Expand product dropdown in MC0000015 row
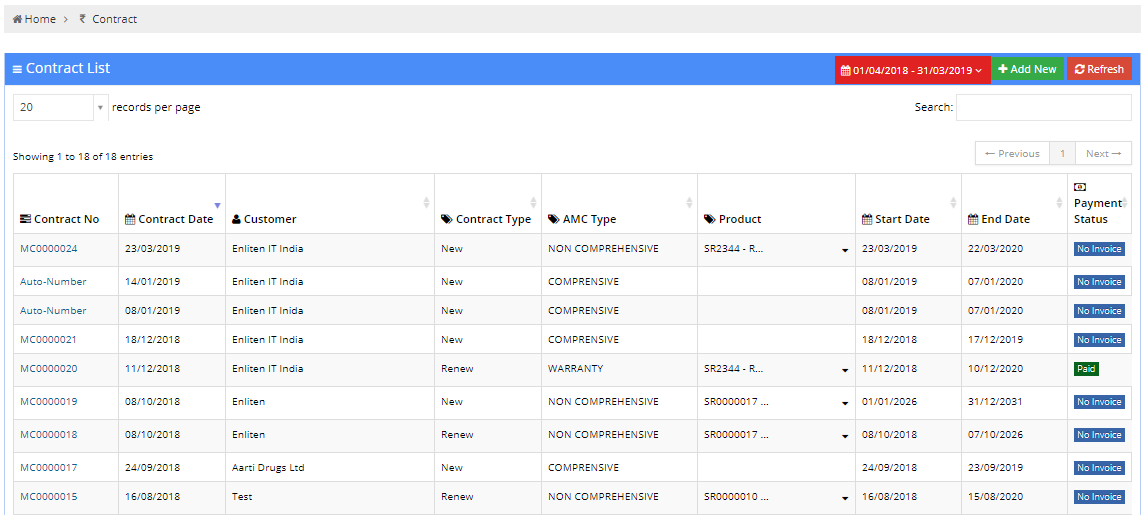Screen dimensions: 1142x515 point(845,498)
